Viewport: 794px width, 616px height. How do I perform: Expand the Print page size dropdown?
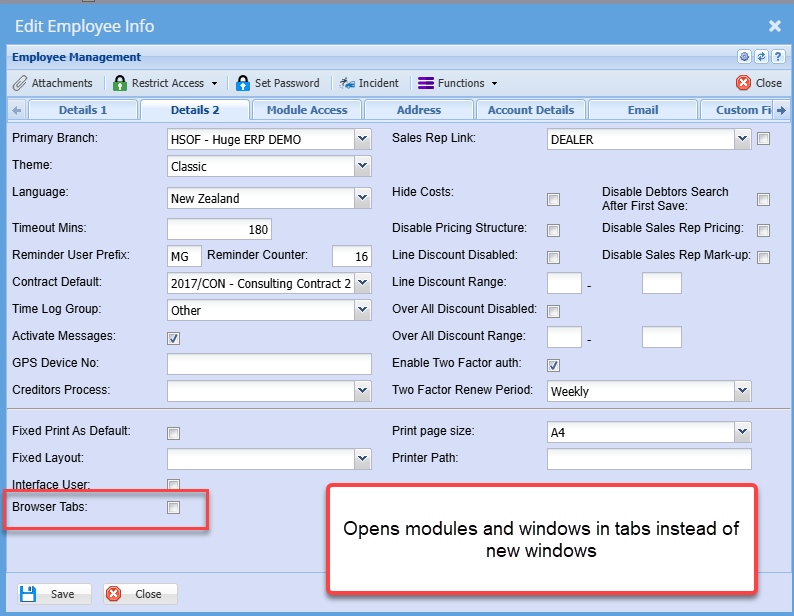(741, 432)
